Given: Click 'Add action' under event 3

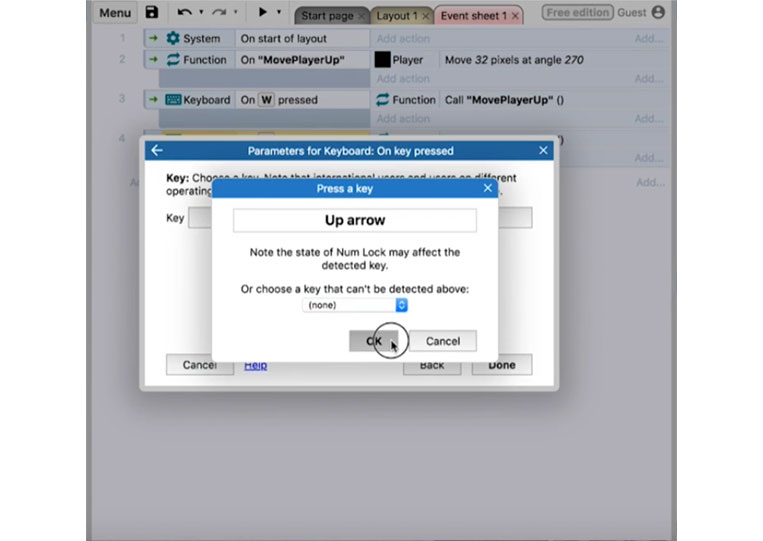Looking at the screenshot, I should pyautogui.click(x=403, y=118).
